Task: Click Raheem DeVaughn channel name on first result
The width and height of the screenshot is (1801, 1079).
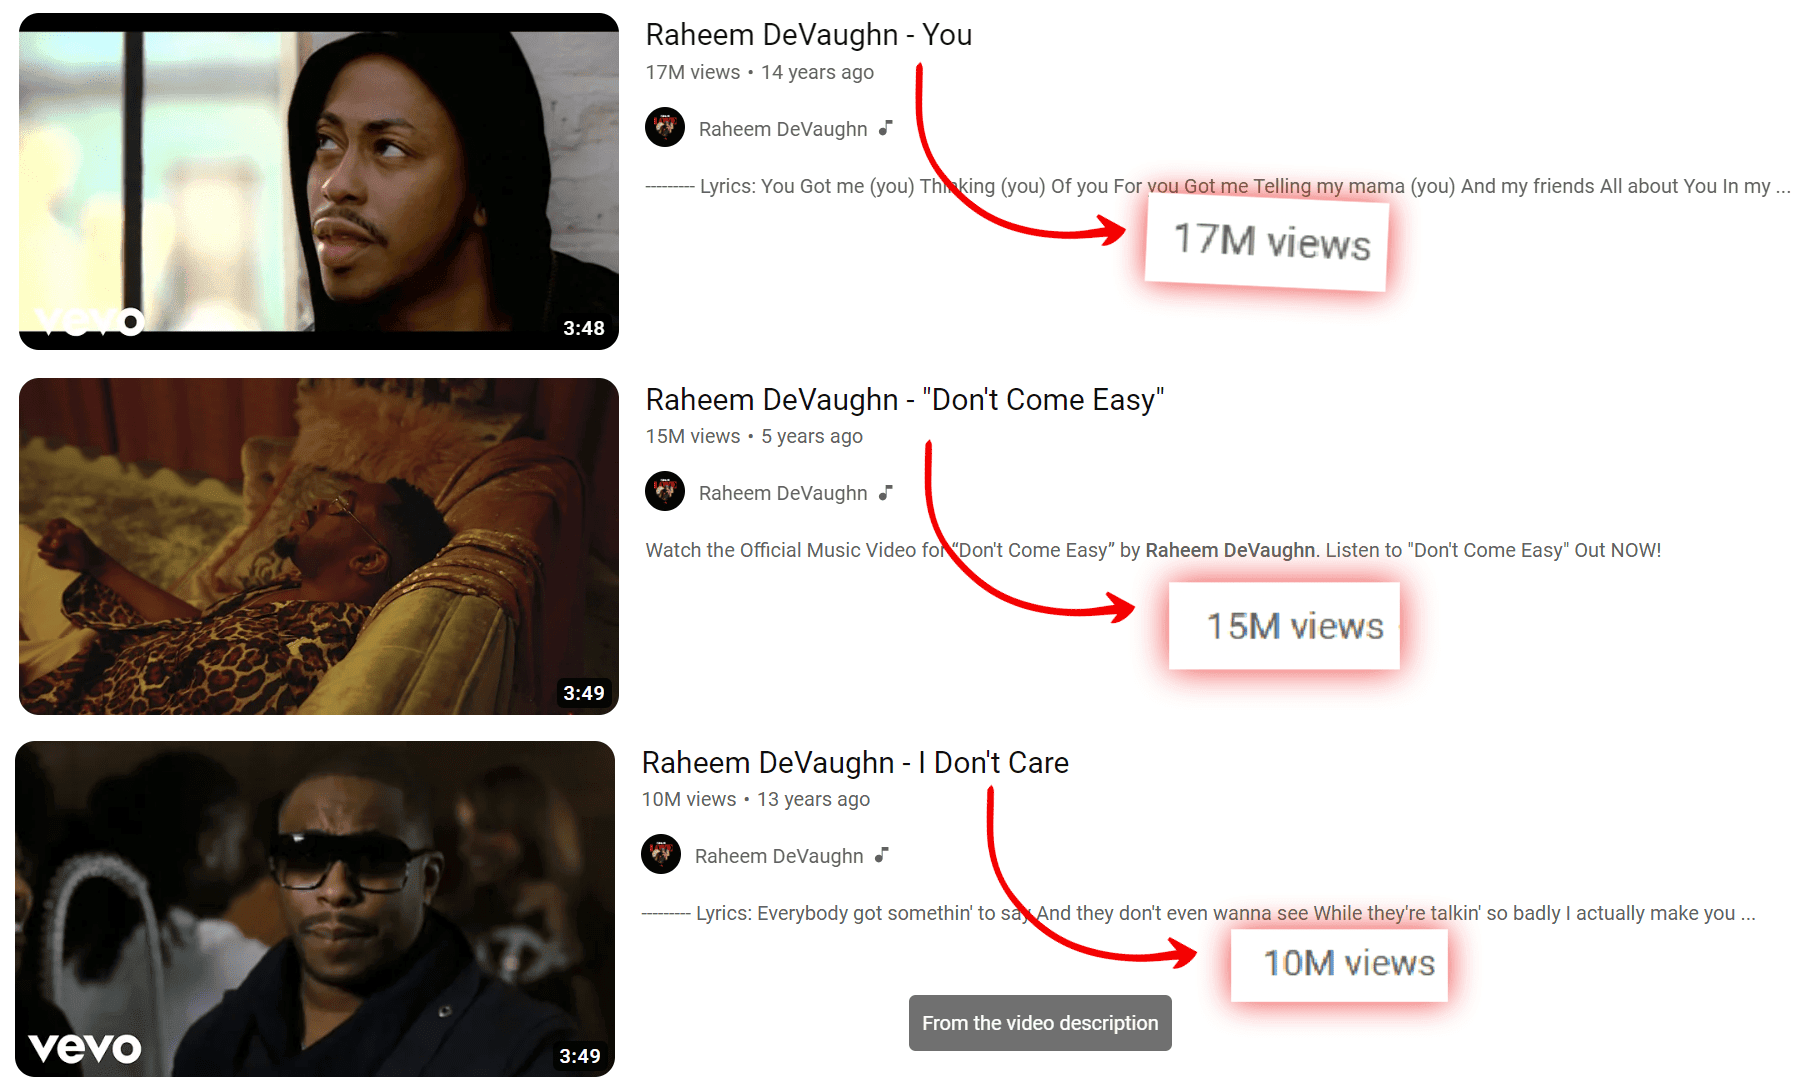Action: (783, 129)
